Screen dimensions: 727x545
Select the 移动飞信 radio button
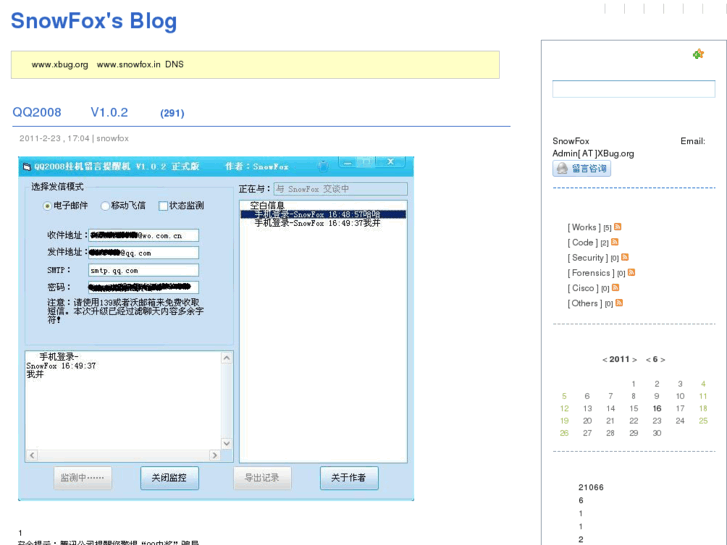105,205
